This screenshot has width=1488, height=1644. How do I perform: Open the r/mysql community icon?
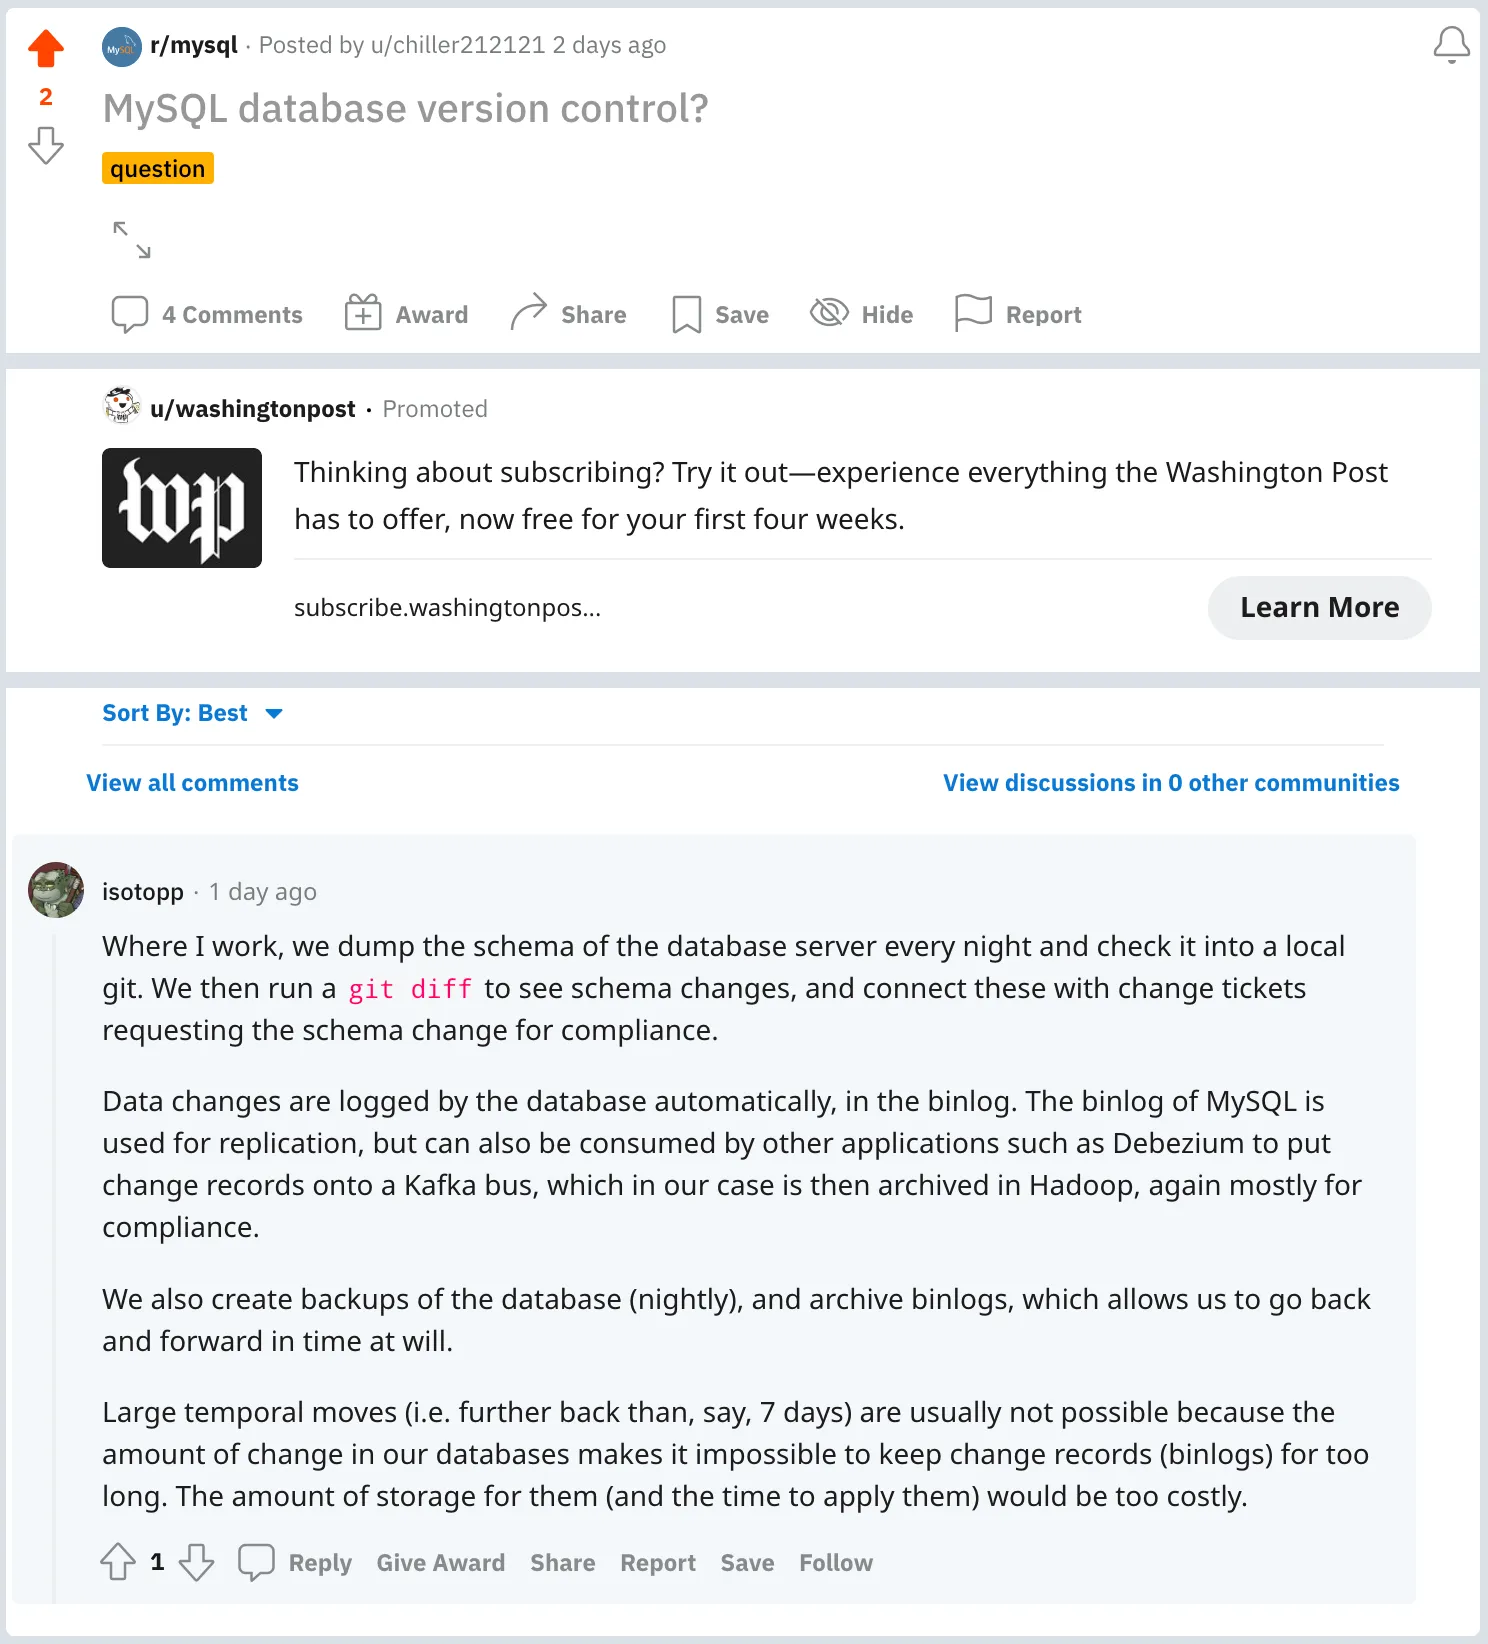point(120,45)
